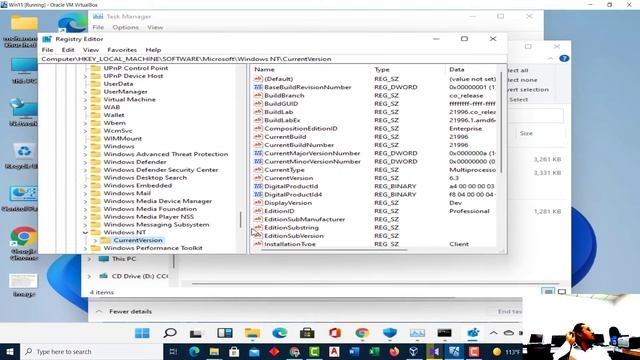
Task: Open Word on the host taskbar
Action: point(354,351)
